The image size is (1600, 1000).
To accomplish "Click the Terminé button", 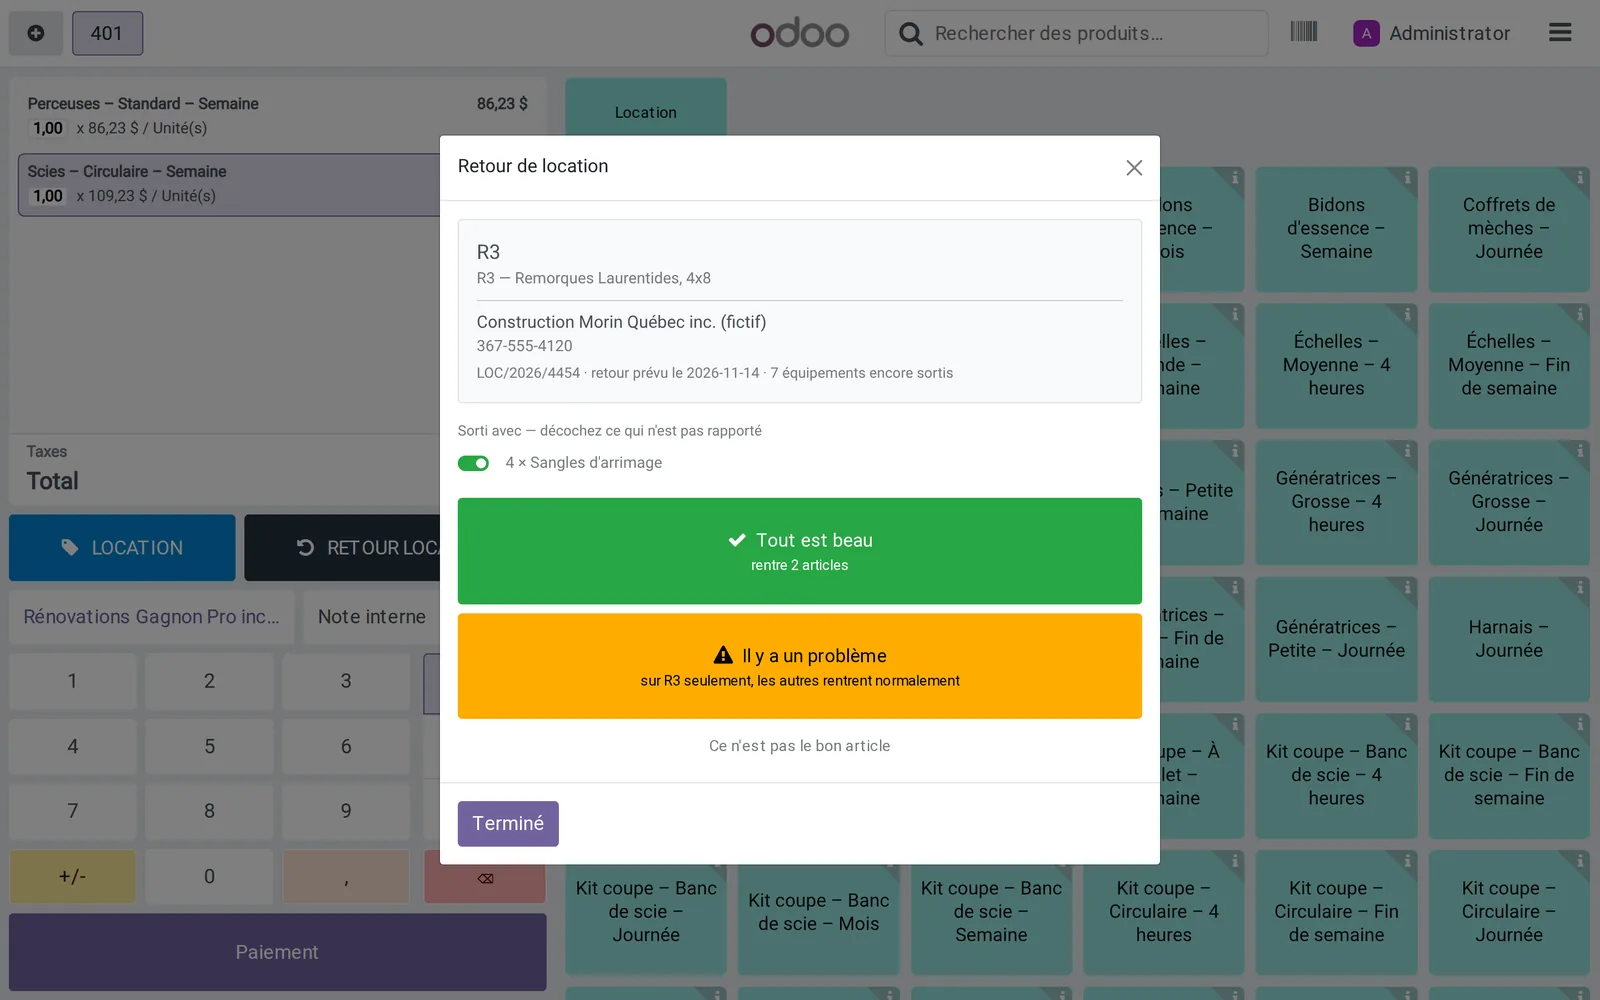I will (x=508, y=824).
